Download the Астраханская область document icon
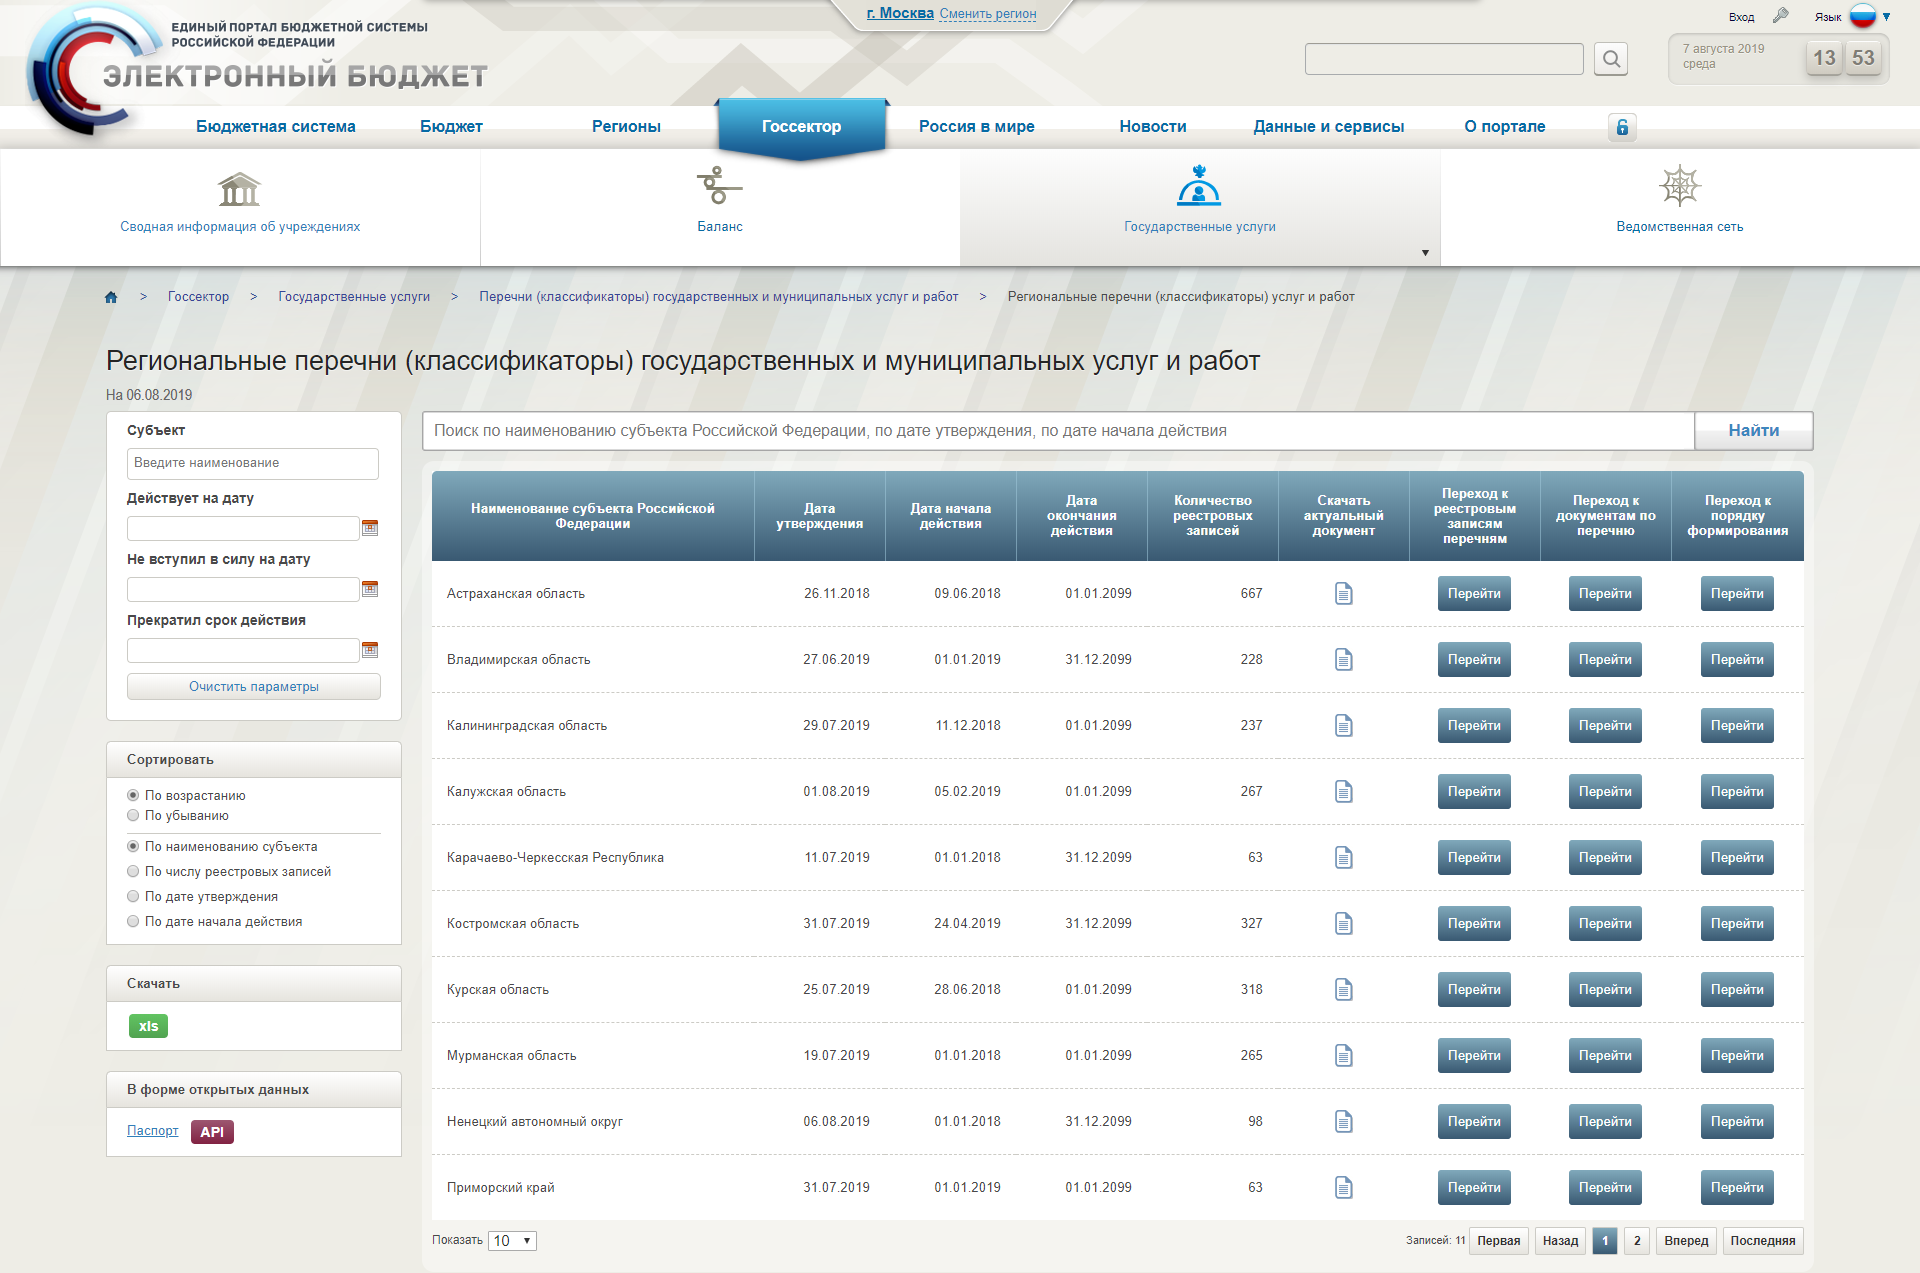This screenshot has width=1920, height=1273. (x=1343, y=594)
